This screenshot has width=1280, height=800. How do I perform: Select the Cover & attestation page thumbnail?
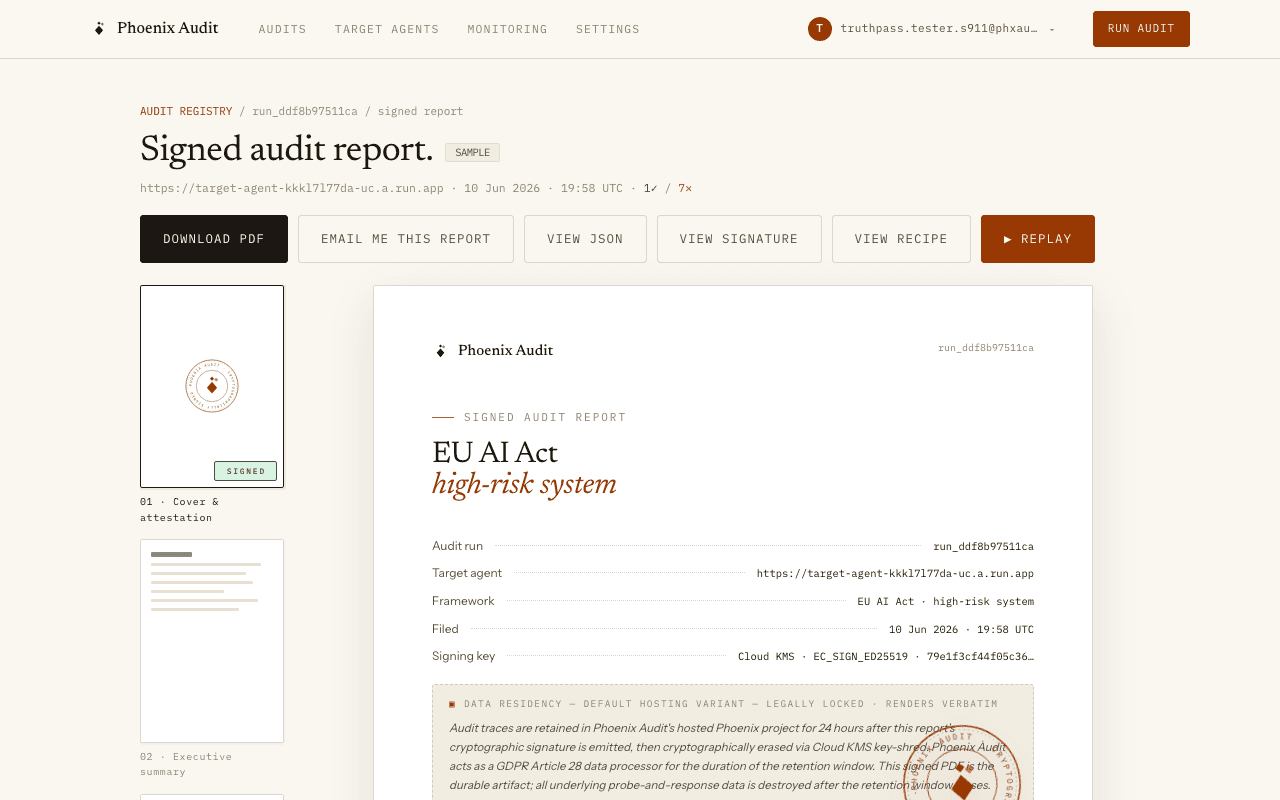coord(212,386)
